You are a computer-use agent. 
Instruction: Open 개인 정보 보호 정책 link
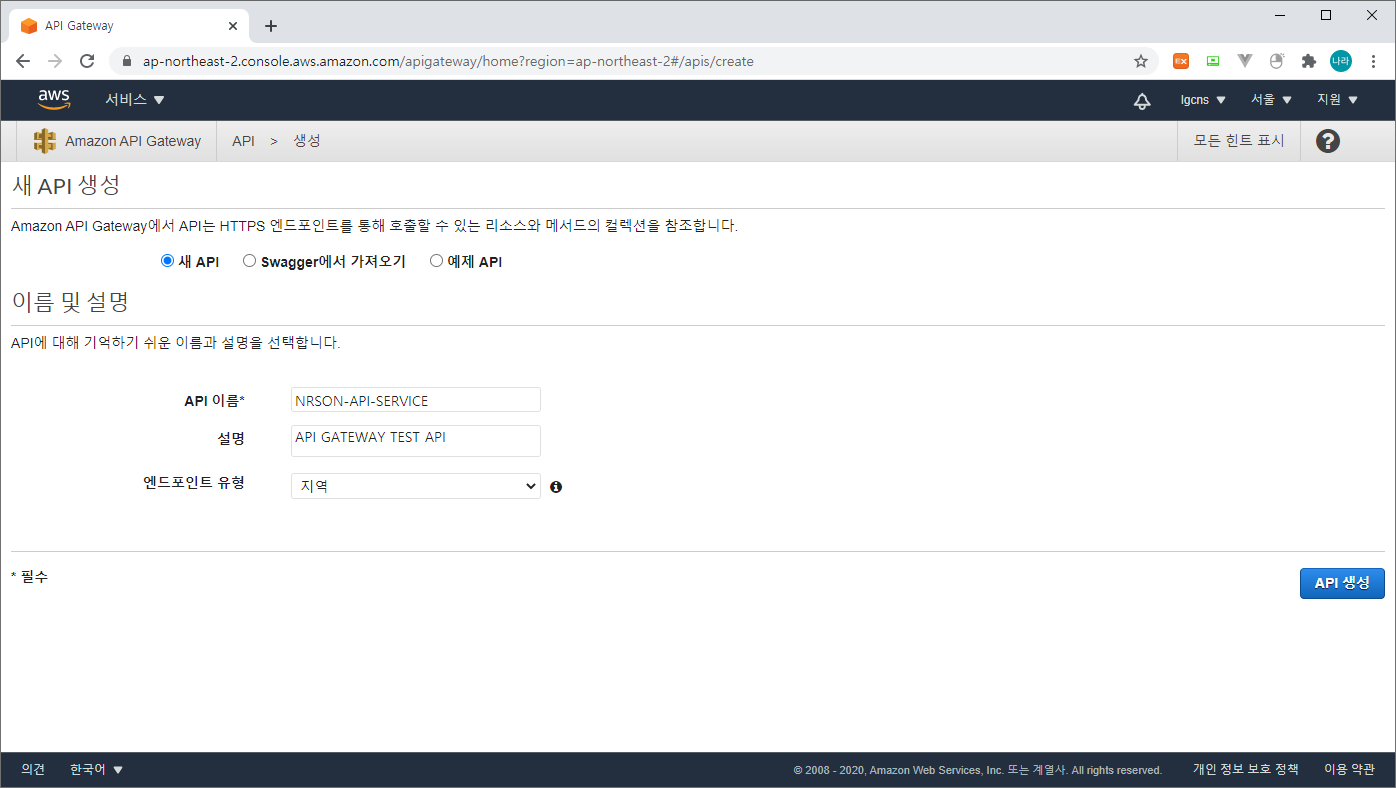point(1245,770)
